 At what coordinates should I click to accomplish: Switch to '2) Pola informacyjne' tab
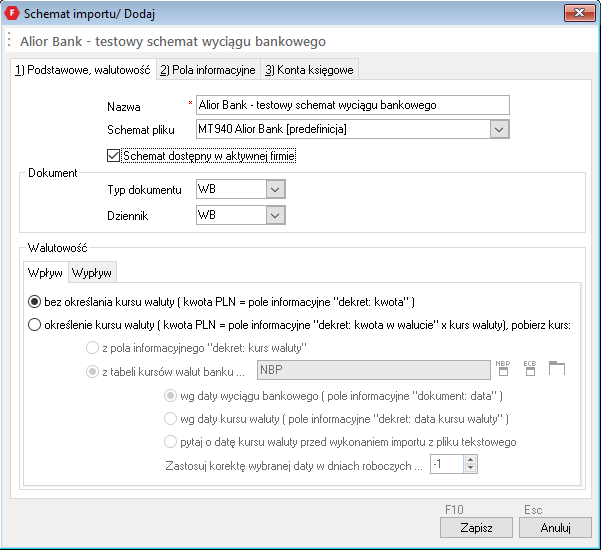(x=208, y=70)
